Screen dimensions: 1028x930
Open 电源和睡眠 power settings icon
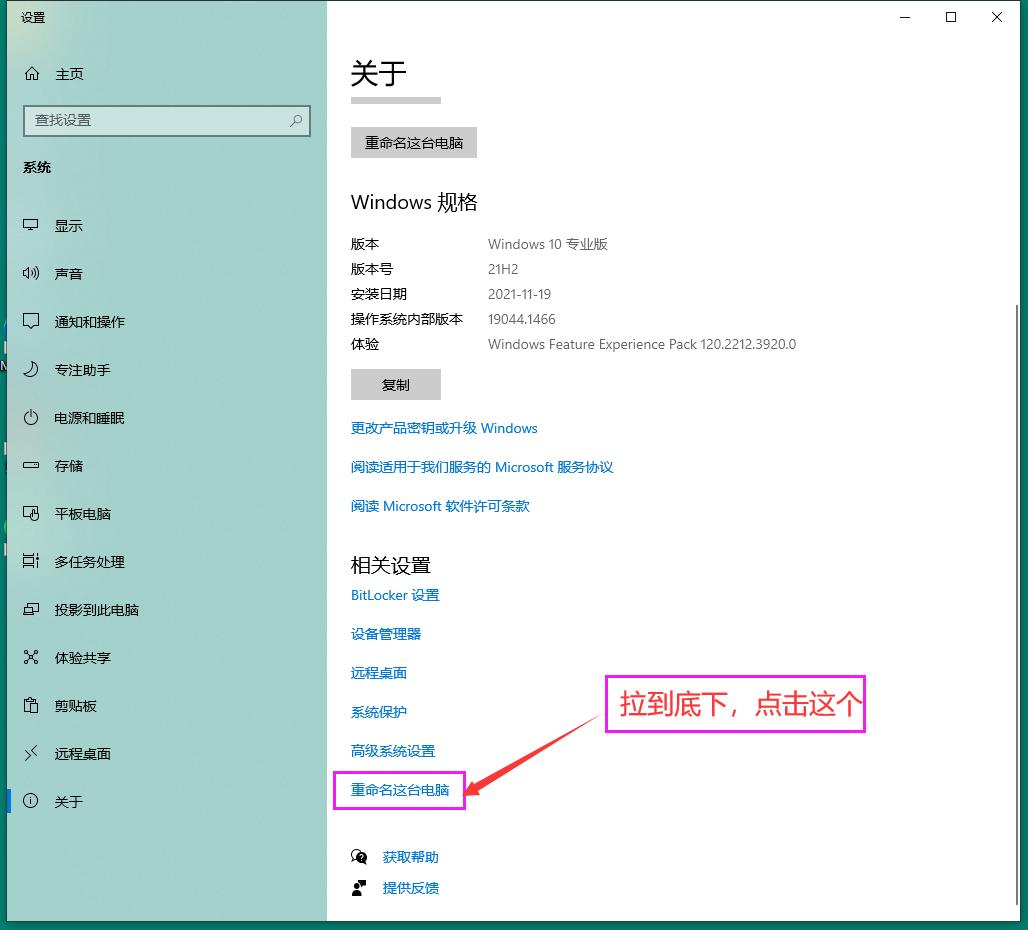(31, 418)
